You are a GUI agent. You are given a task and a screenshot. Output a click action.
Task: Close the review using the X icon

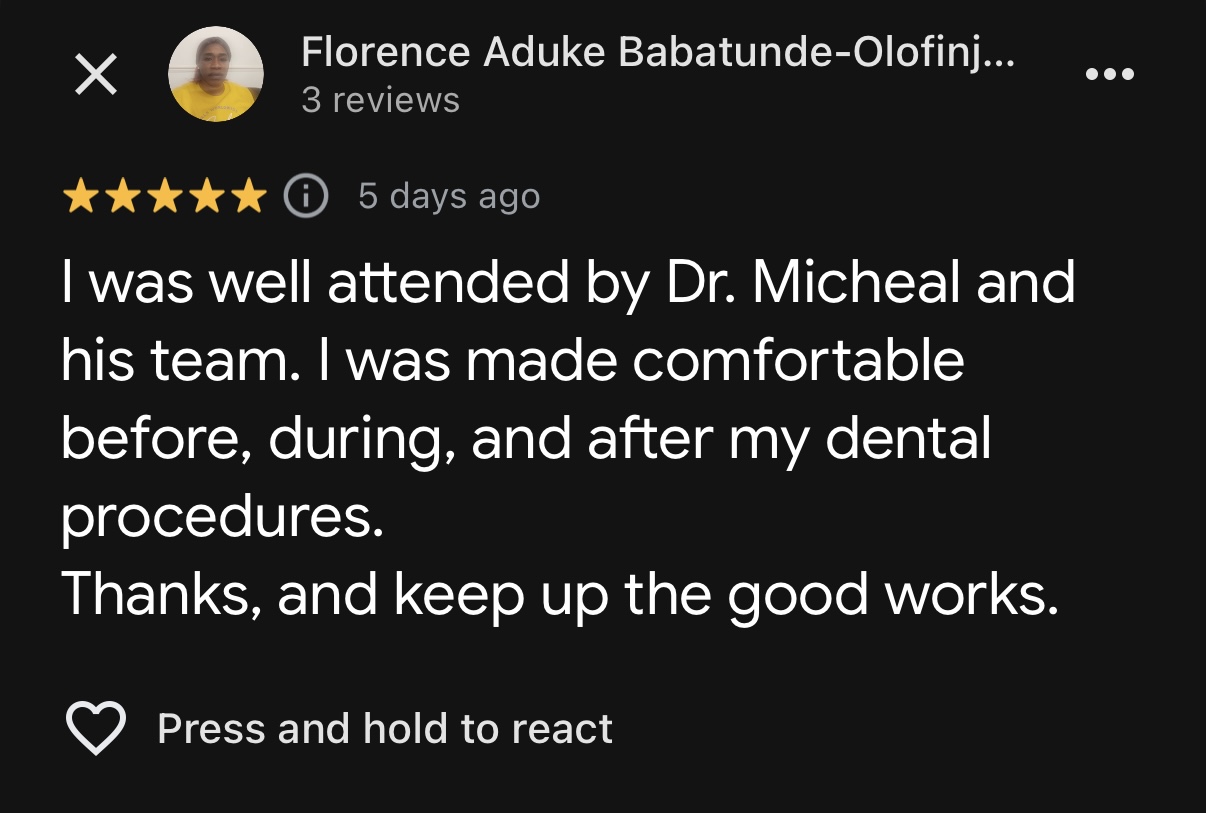[x=96, y=76]
